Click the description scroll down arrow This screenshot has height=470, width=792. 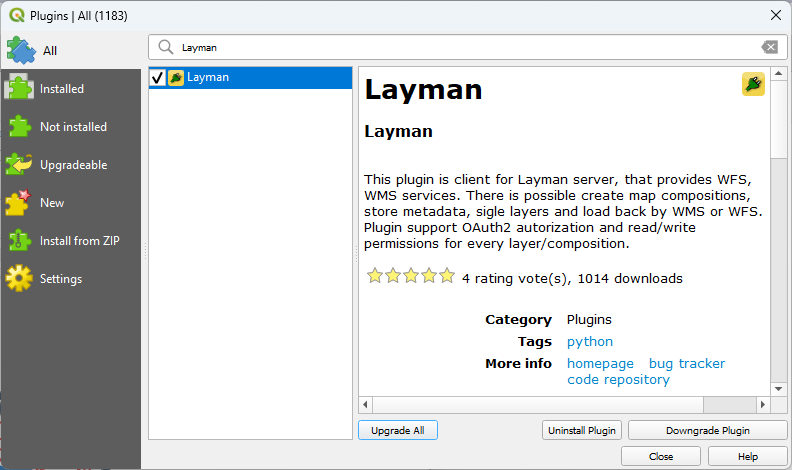[778, 389]
